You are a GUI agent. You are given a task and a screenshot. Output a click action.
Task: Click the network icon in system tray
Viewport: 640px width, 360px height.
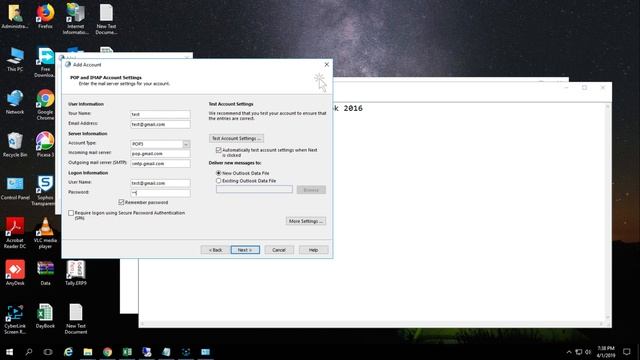pyautogui.click(x=578, y=352)
